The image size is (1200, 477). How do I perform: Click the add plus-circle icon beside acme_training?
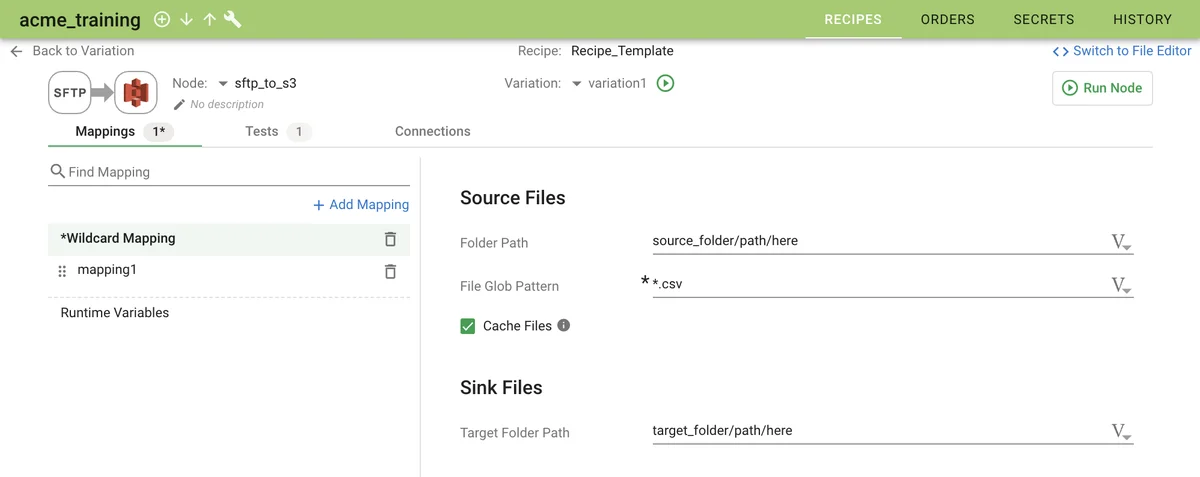coord(162,20)
